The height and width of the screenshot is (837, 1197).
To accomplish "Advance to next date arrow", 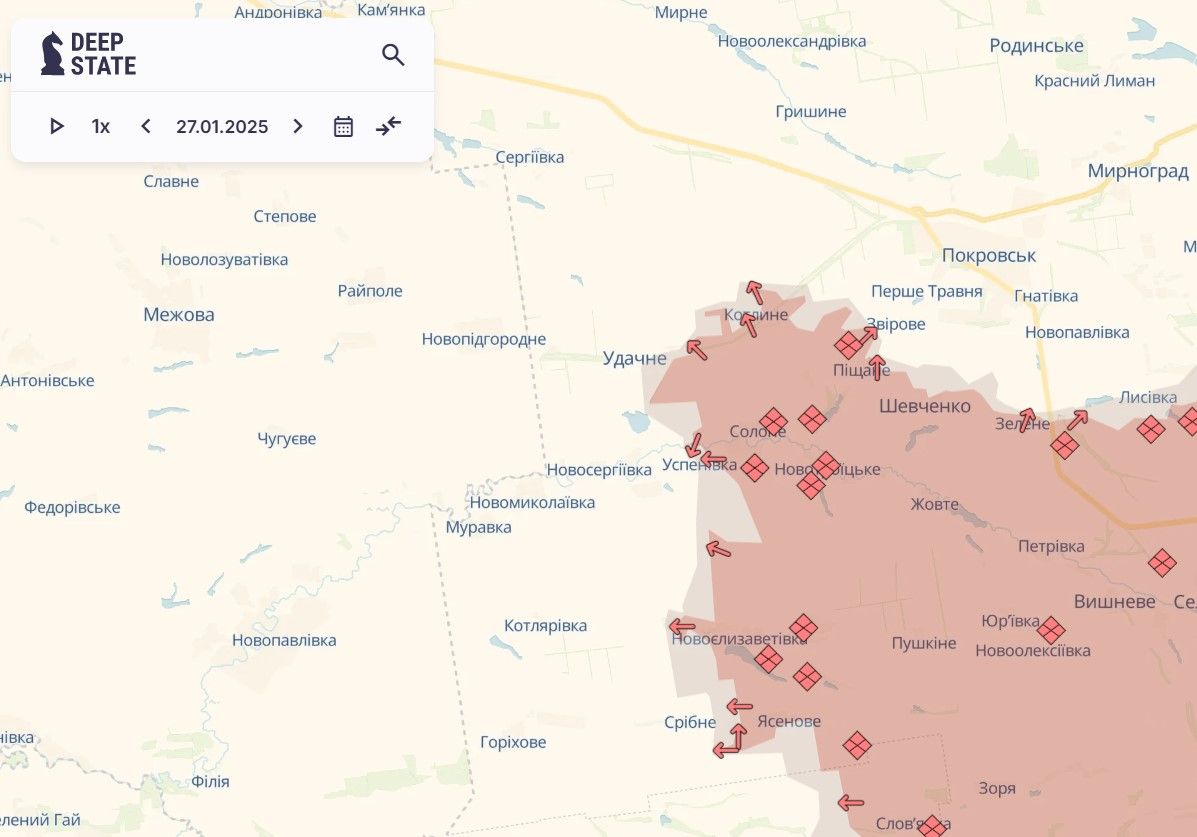I will click(298, 126).
